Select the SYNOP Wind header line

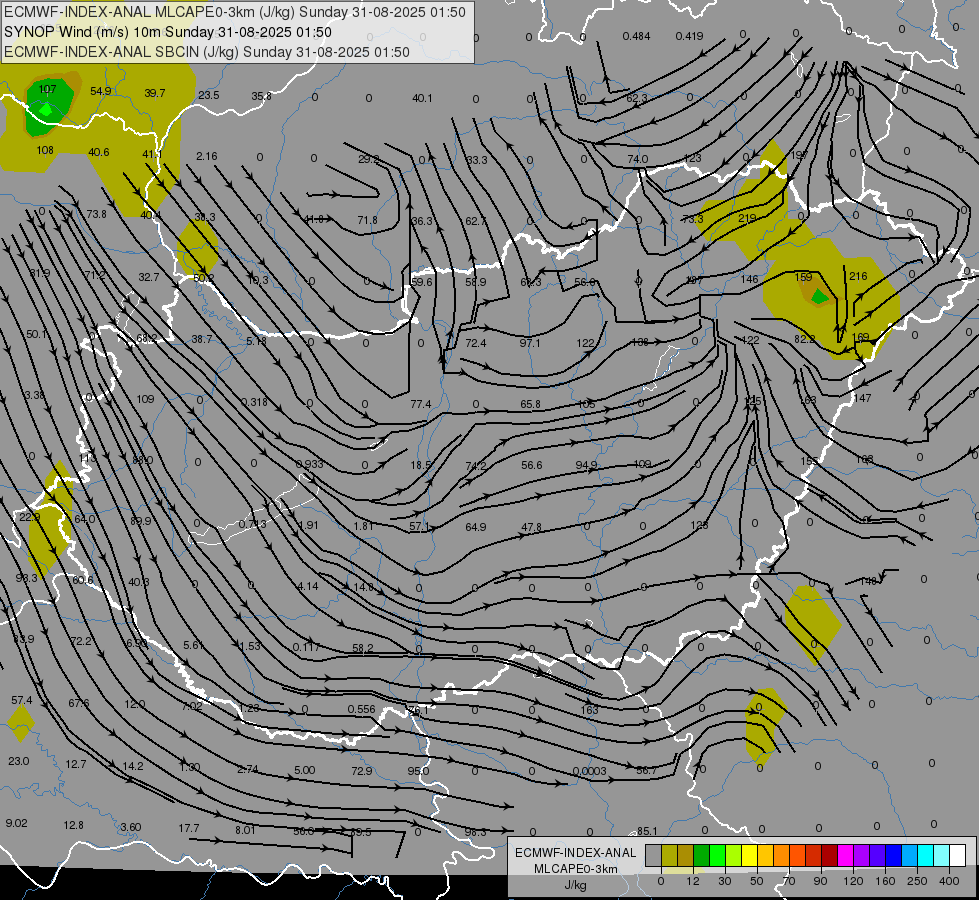pyautogui.click(x=167, y=32)
